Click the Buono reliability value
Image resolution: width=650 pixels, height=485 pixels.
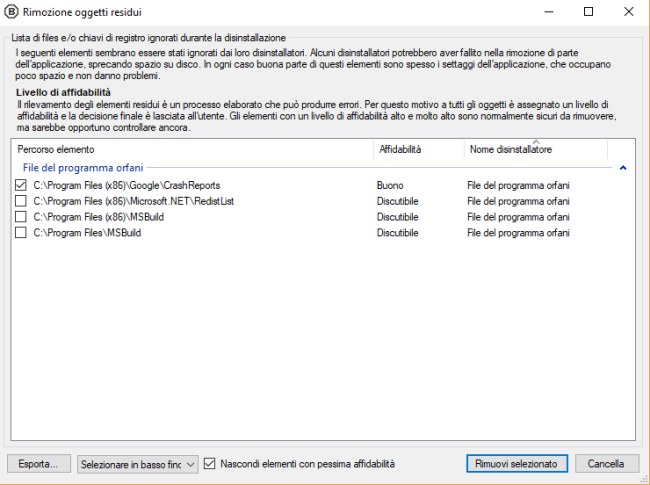click(x=391, y=186)
